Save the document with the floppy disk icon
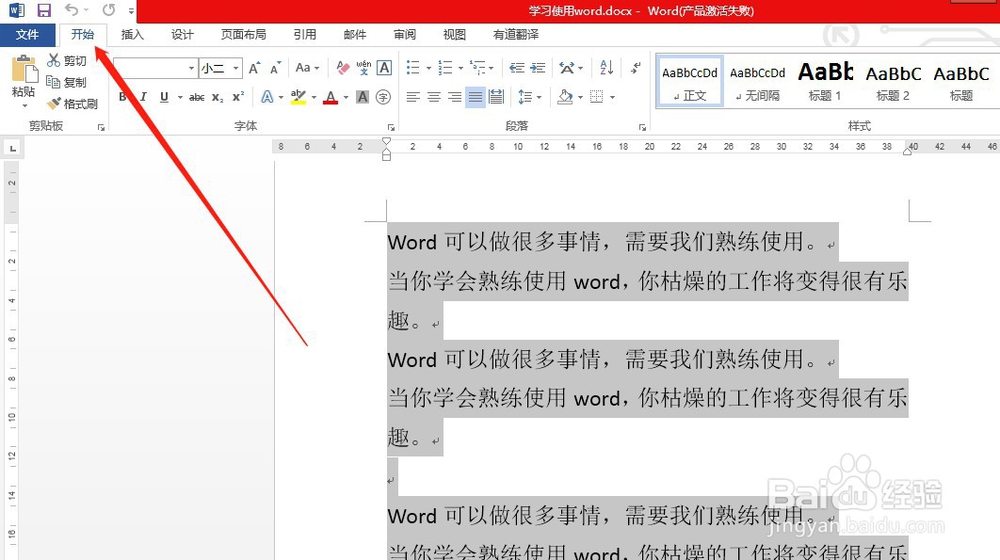Viewport: 1000px width, 560px height. [44, 10]
